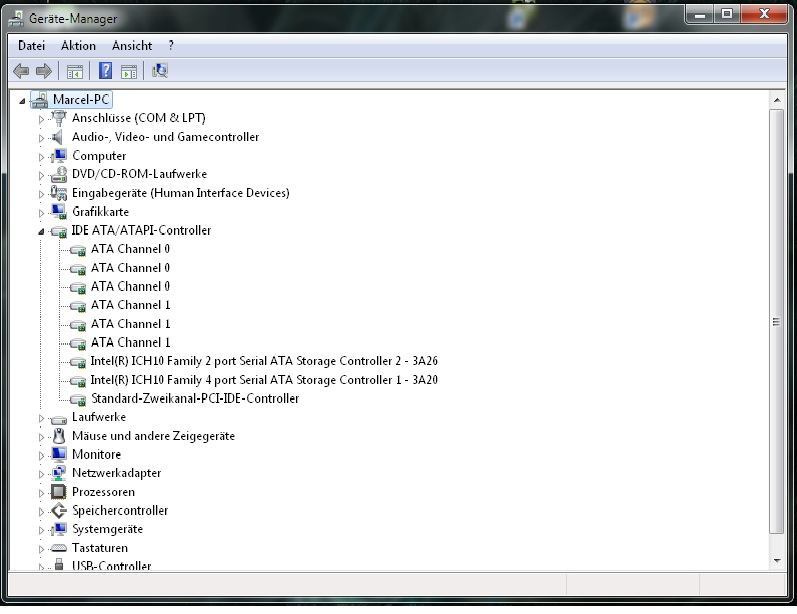Scan for hardware changes icon
The width and height of the screenshot is (797, 614).
tap(160, 70)
